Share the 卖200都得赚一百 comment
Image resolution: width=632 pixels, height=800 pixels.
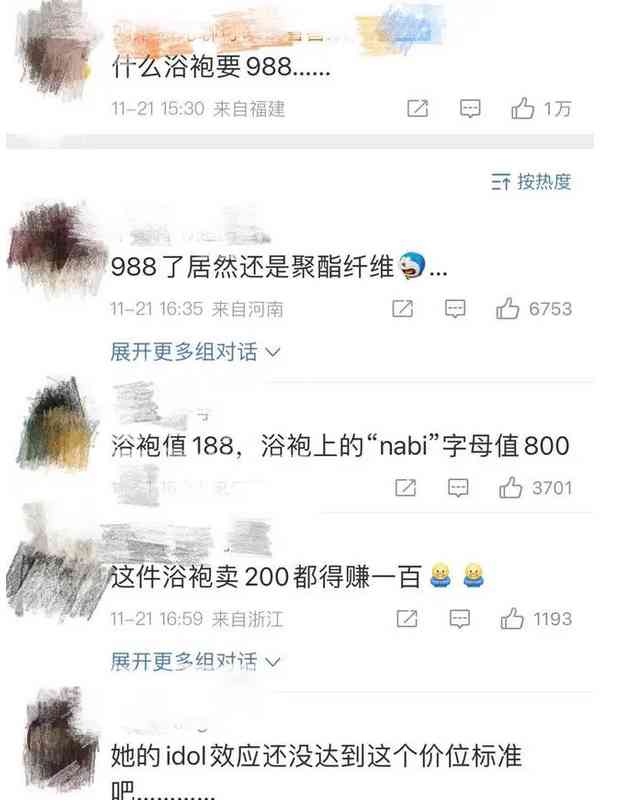(x=407, y=619)
